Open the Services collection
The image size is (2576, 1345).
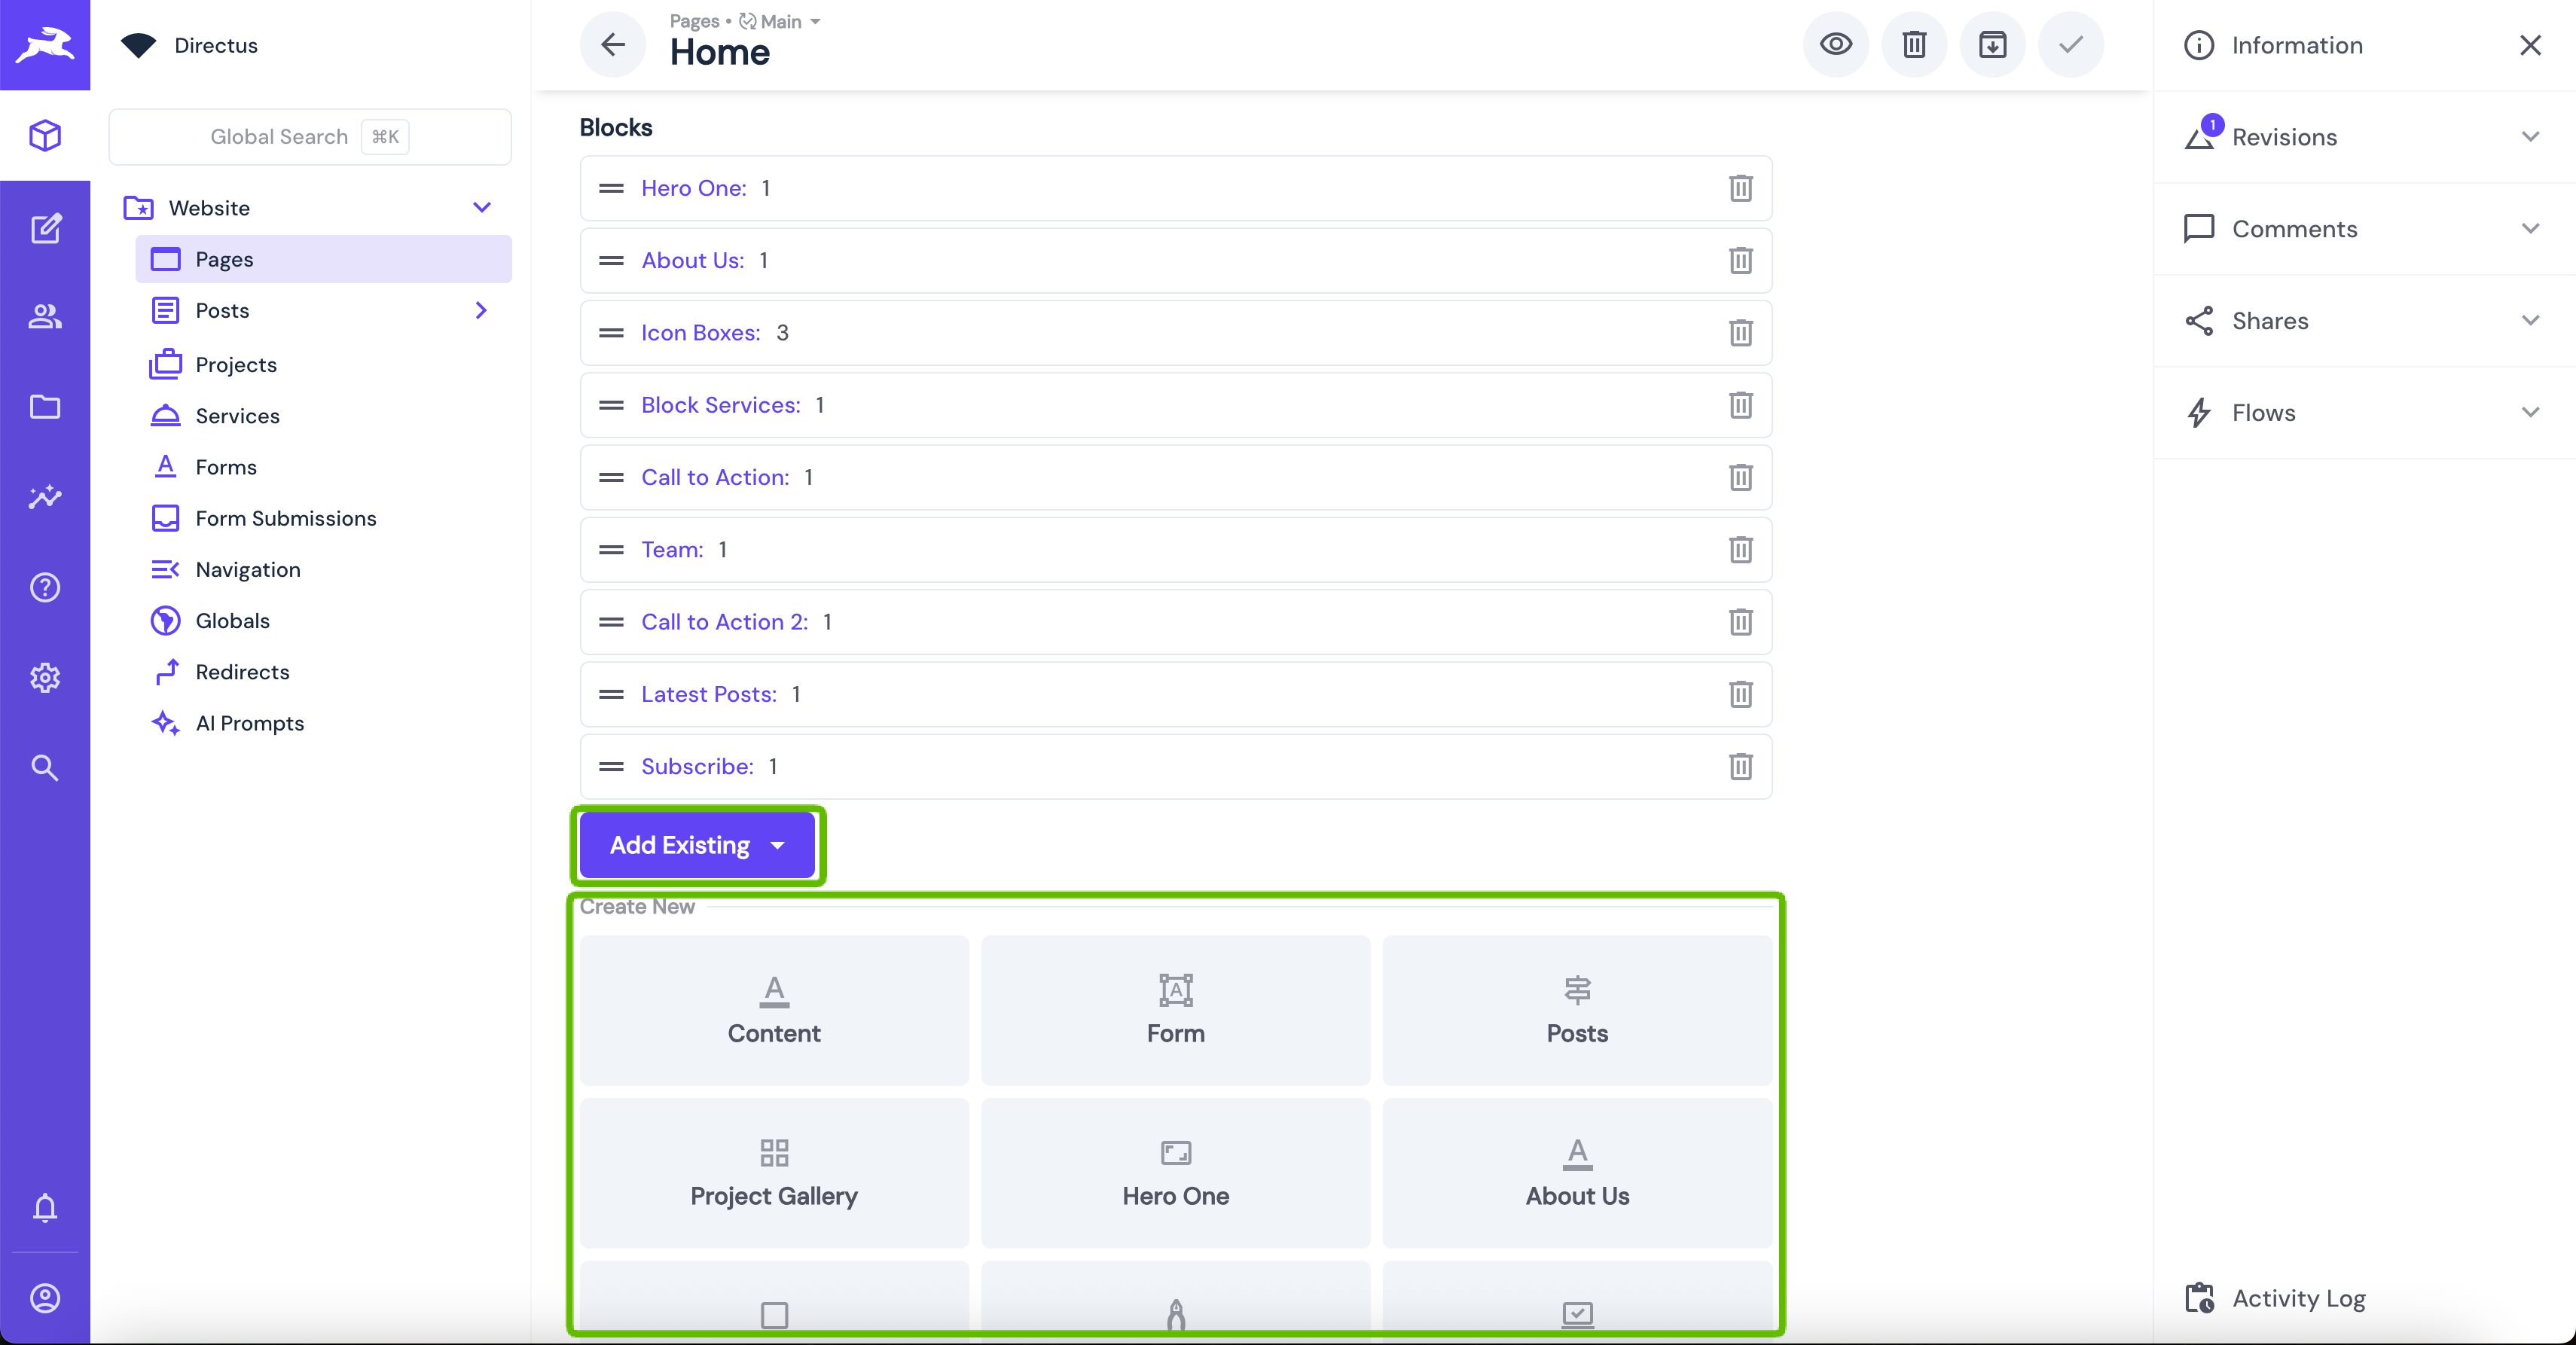click(237, 416)
